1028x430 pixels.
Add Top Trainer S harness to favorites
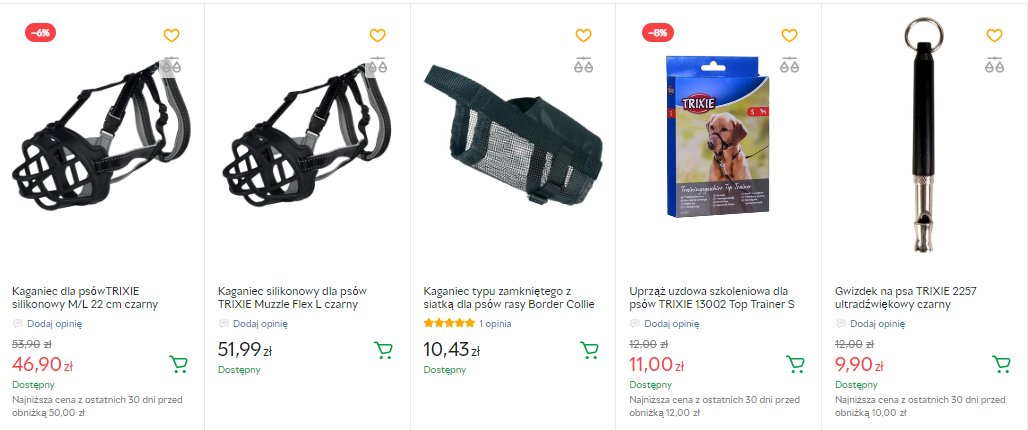pyautogui.click(x=789, y=35)
